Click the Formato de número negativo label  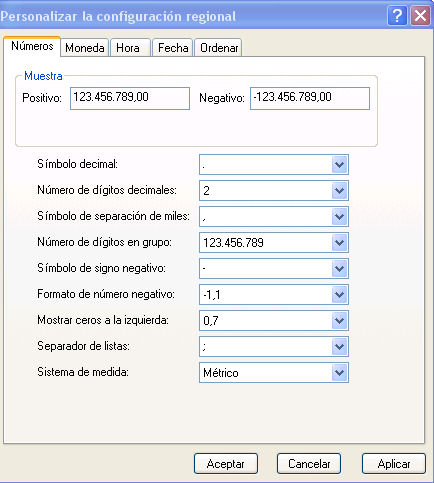[106, 294]
